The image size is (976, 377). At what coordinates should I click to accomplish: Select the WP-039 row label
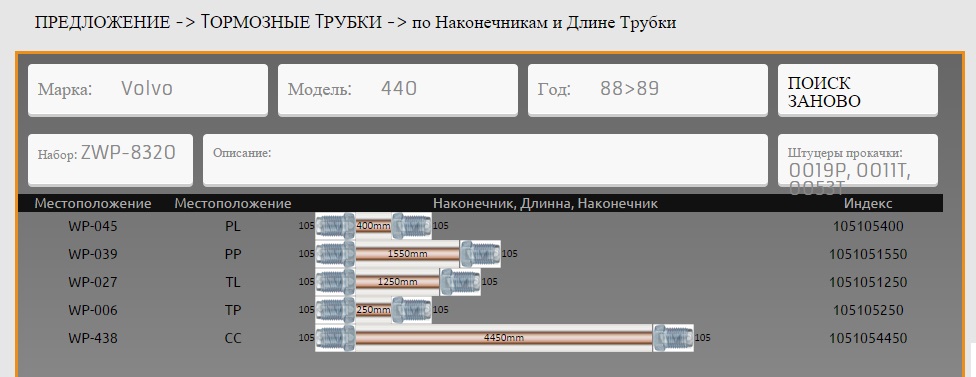pyautogui.click(x=93, y=254)
